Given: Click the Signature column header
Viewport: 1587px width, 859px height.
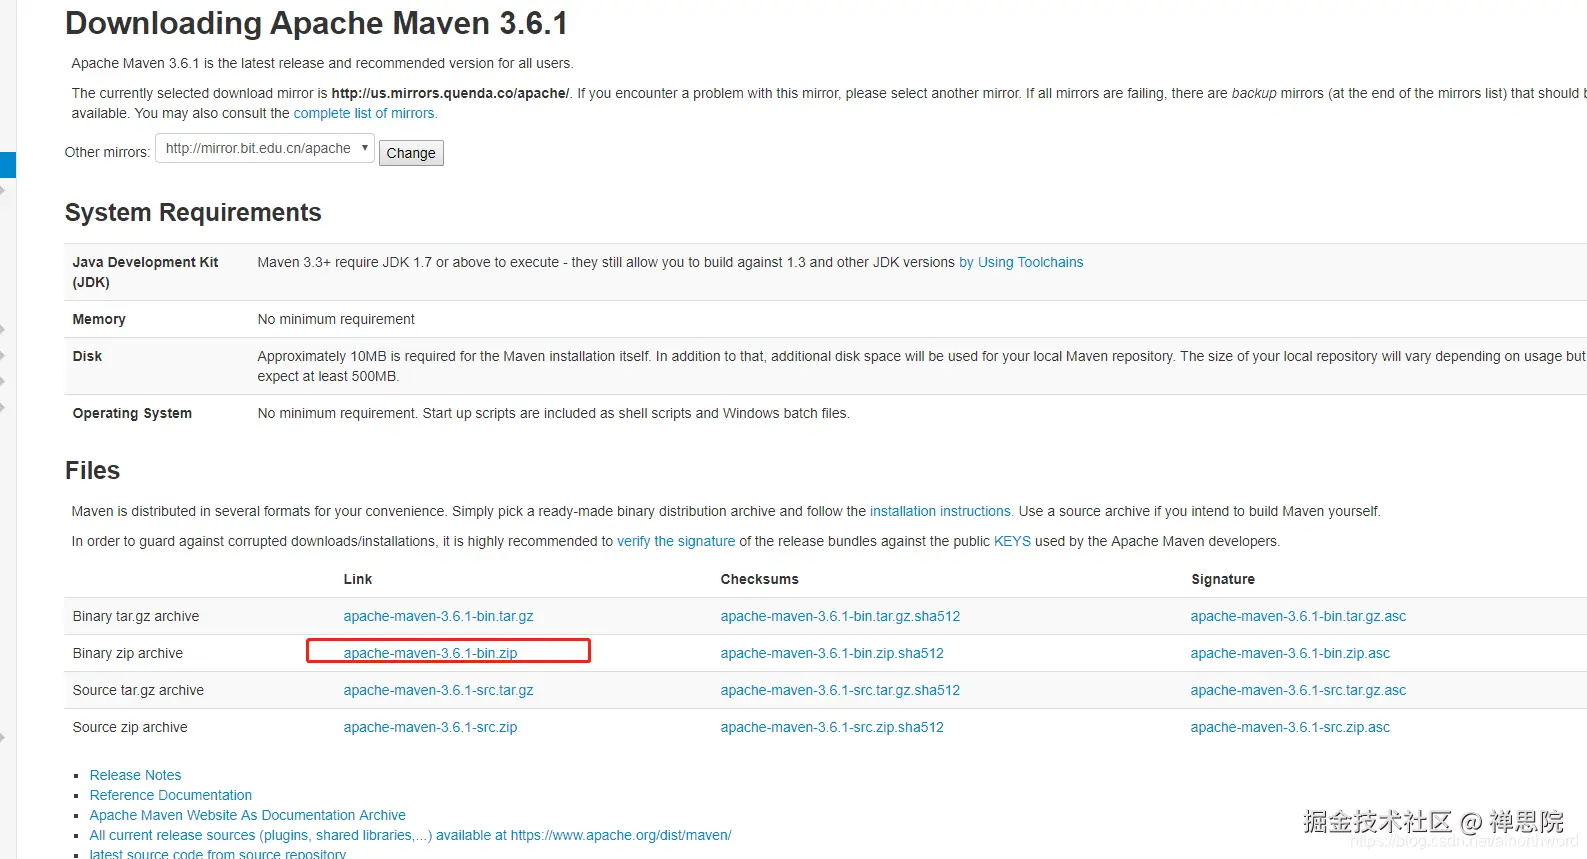Looking at the screenshot, I should pos(1223,579).
